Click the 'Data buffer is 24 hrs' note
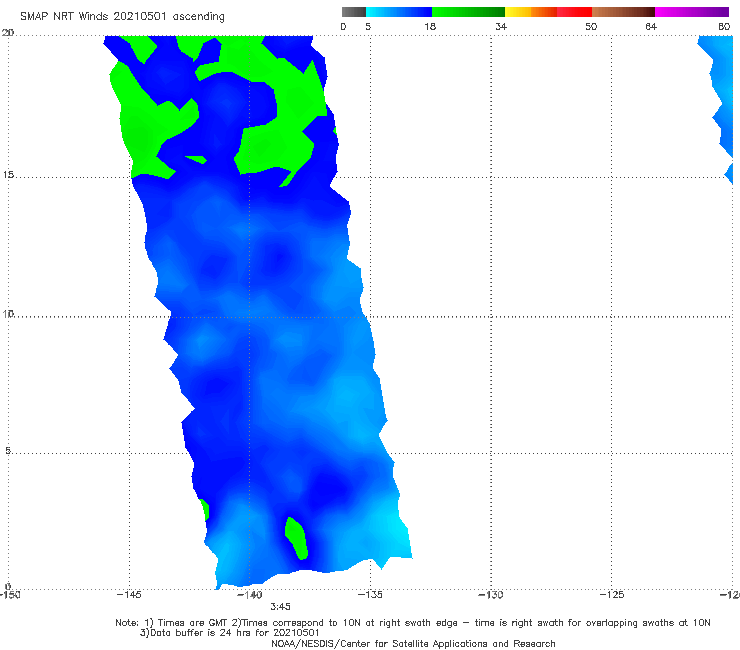Viewport: 740px width, 650px height. [x=229, y=633]
